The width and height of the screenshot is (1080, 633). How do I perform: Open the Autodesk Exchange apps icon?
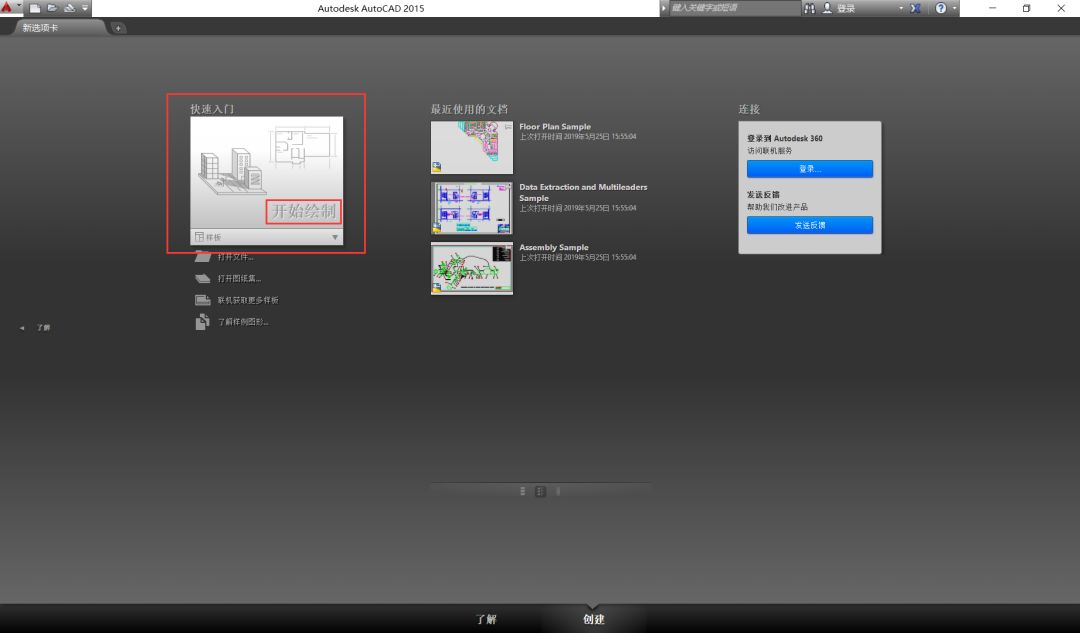coord(915,8)
